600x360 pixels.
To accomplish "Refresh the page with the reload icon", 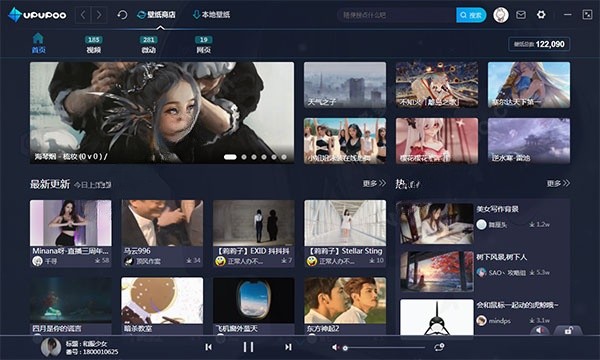I will click(122, 15).
